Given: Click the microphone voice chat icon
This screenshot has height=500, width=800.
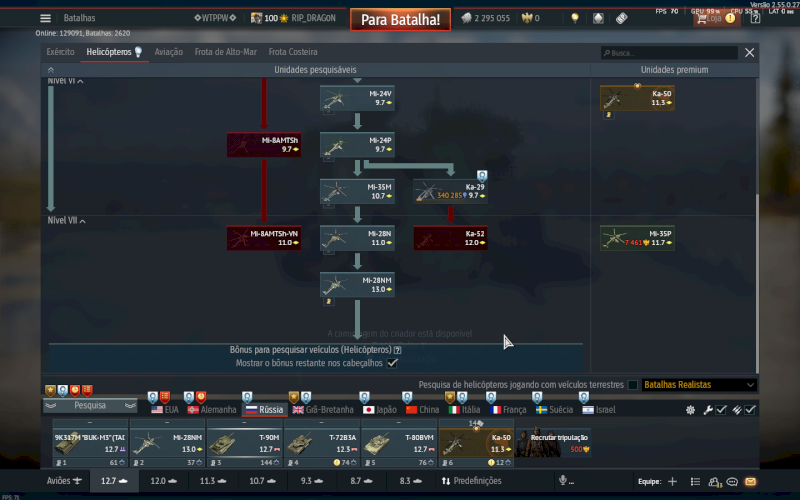Looking at the screenshot, I should click(563, 481).
